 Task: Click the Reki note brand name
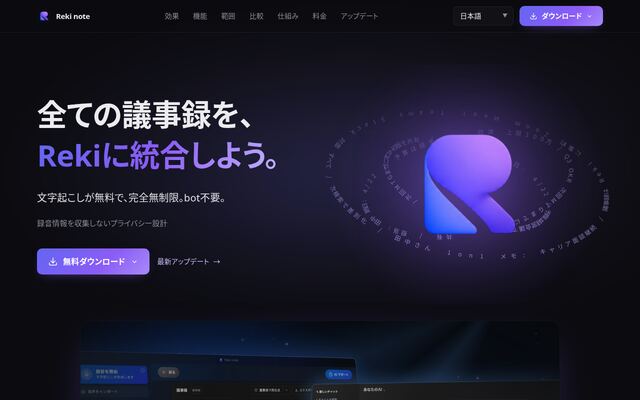pos(73,16)
